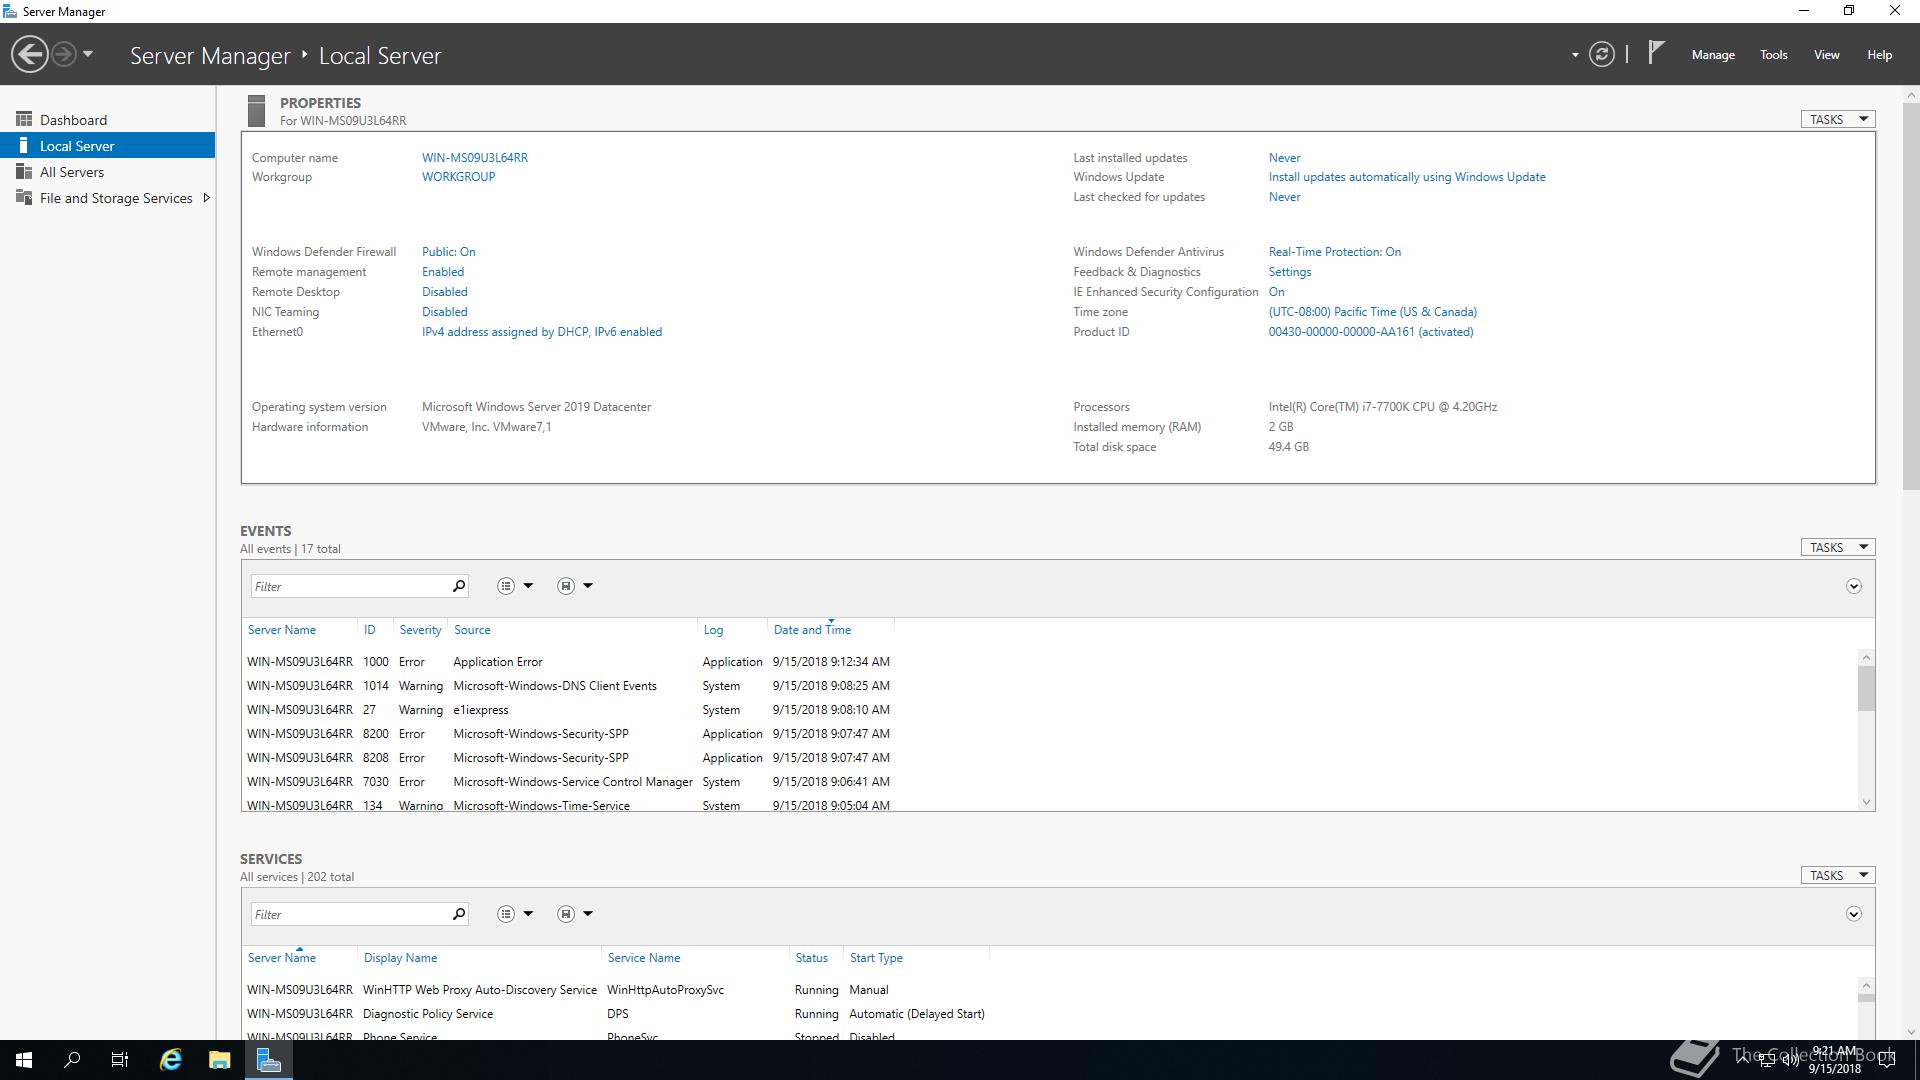Open the Services TASKS dropdown

1838,875
